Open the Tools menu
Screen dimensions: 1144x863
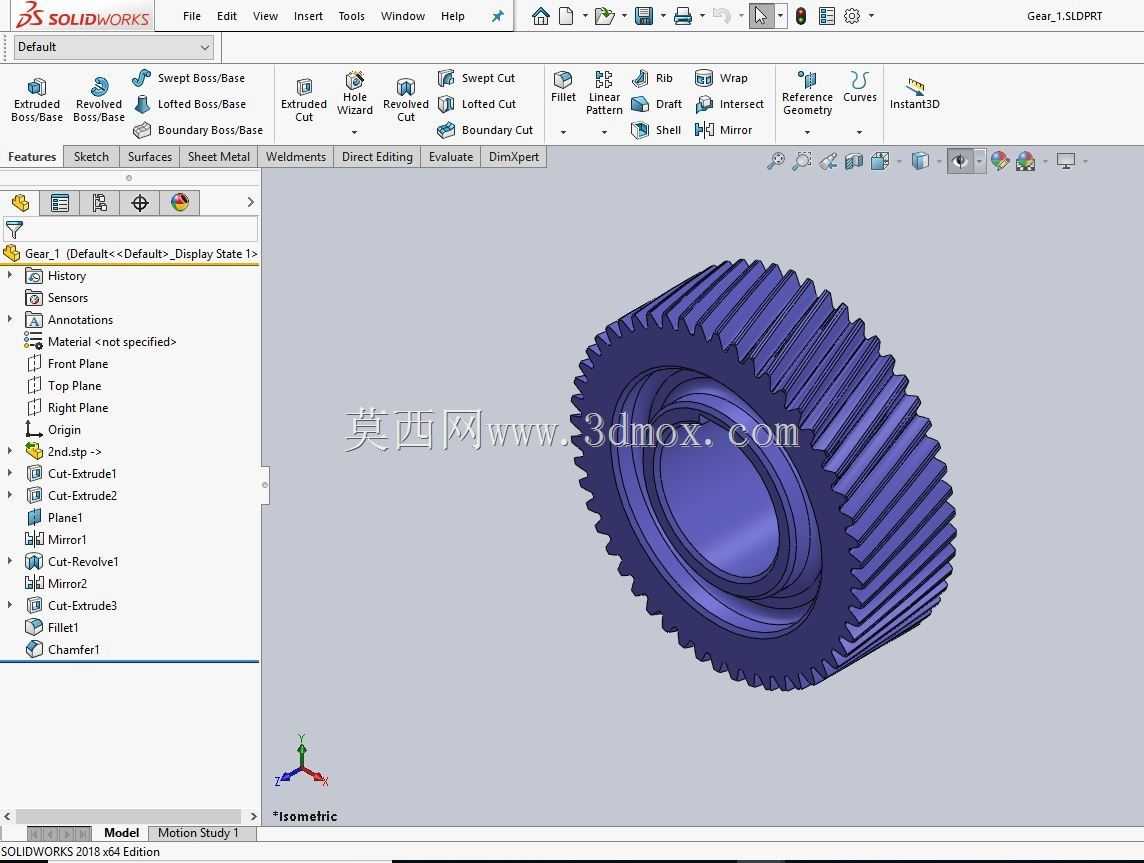pyautogui.click(x=352, y=16)
